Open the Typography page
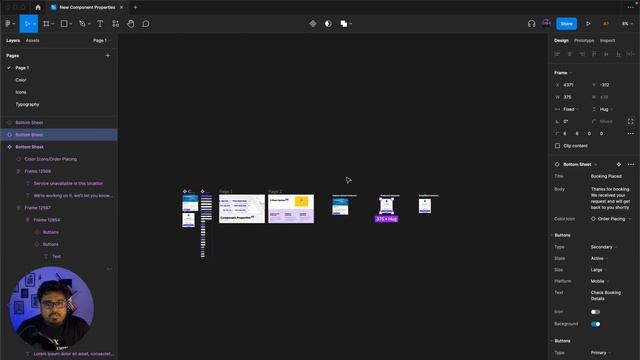640x360 pixels. click(27, 104)
